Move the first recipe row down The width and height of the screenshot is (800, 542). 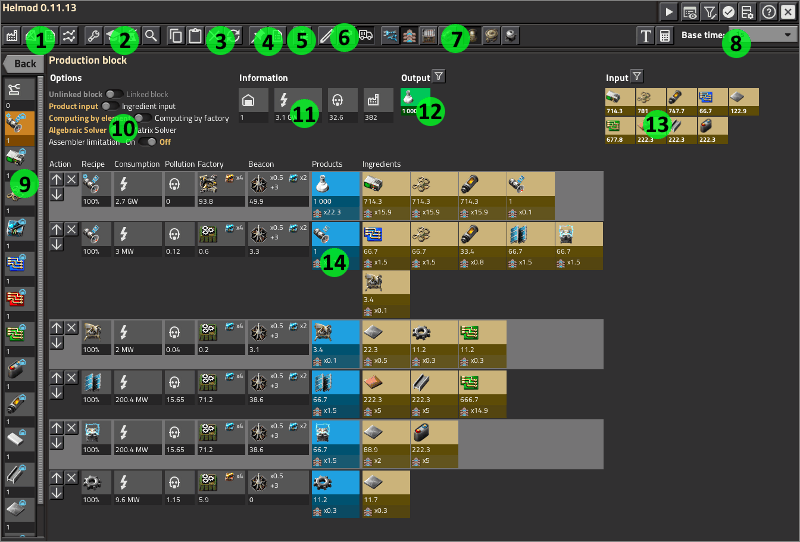click(x=56, y=195)
